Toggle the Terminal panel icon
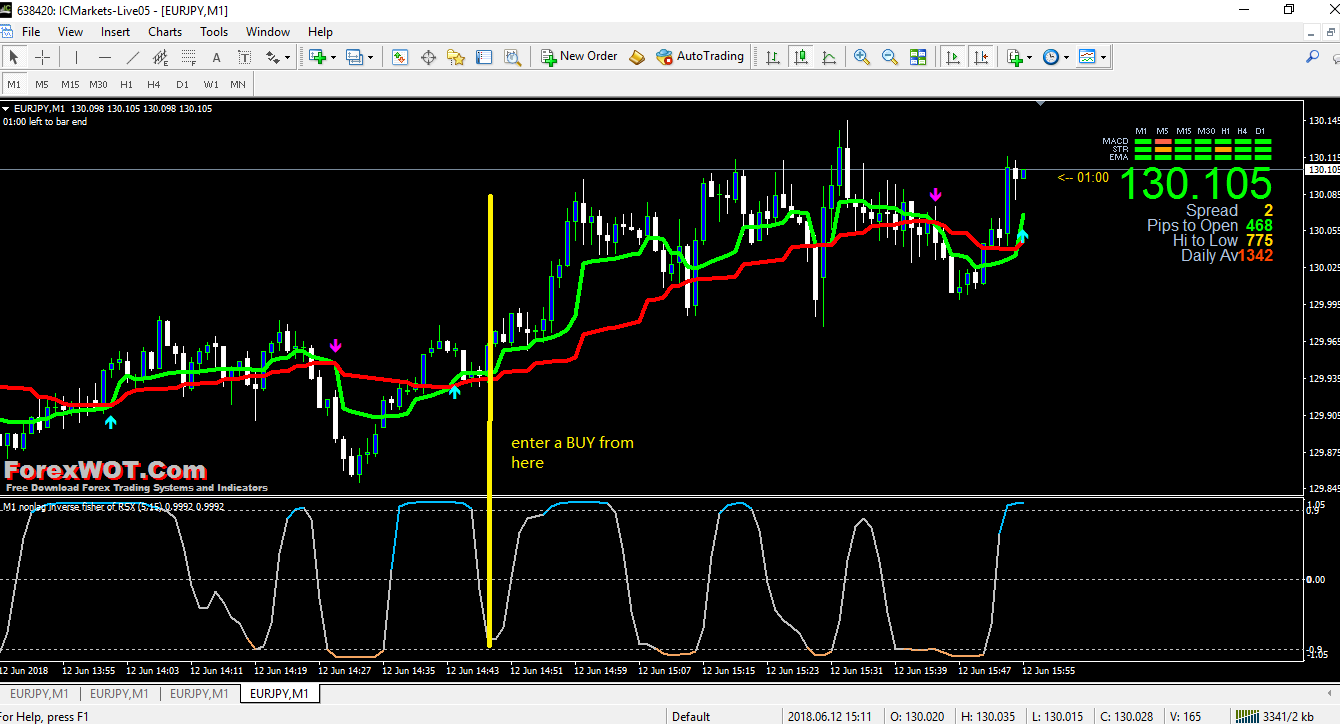Viewport: 1340px width, 724px height. 484,57
